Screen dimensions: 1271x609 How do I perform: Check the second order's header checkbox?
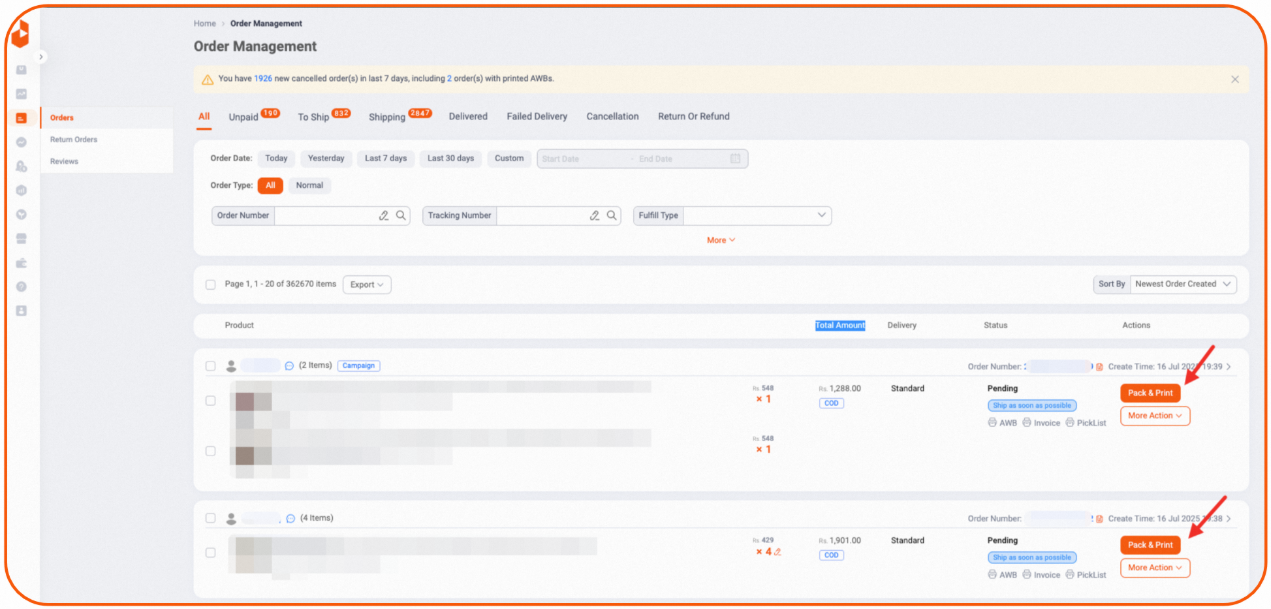pyautogui.click(x=211, y=518)
